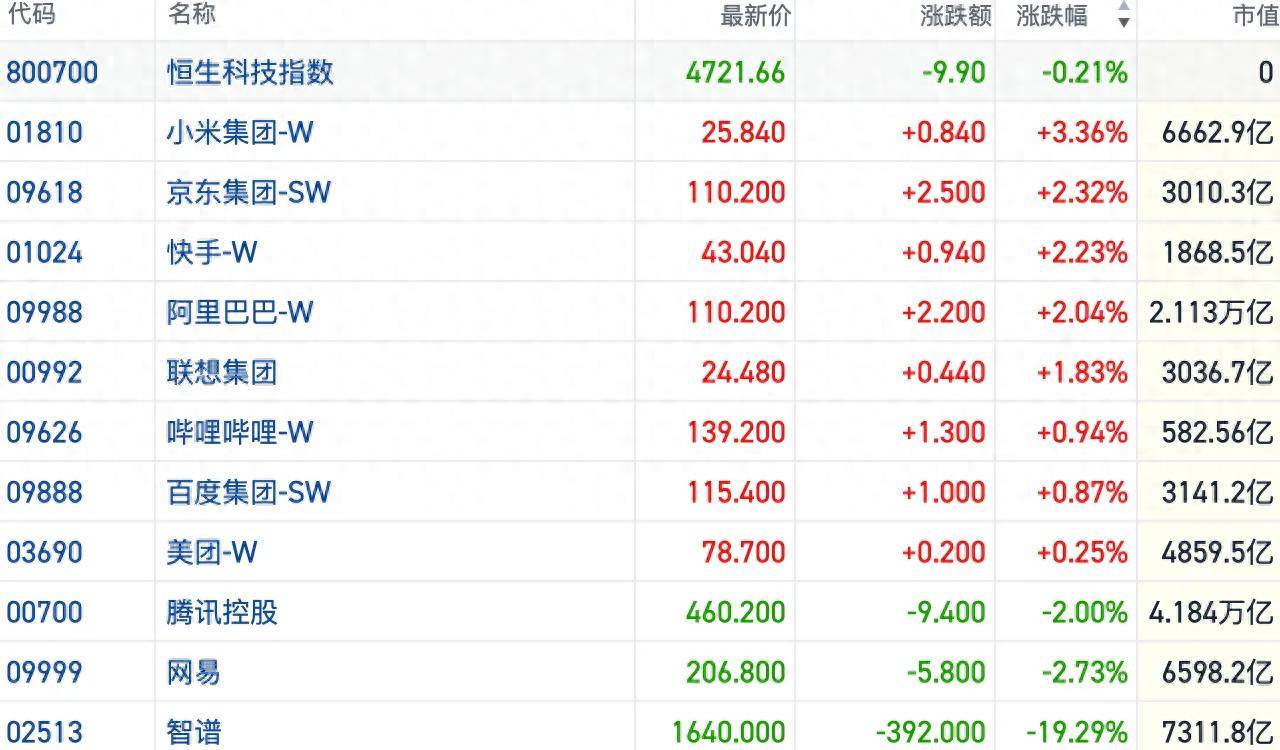Click 智谱 latest price 1640.000
1280x750 pixels.
pos(729,732)
